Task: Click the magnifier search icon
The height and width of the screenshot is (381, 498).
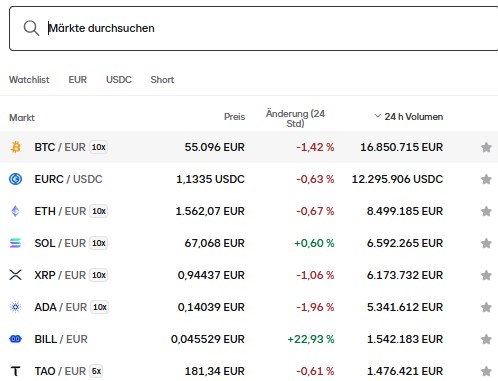Action: point(31,28)
